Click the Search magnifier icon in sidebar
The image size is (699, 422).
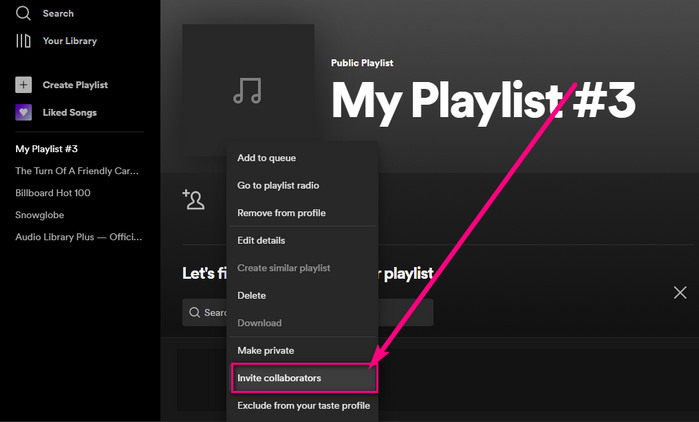[x=23, y=13]
